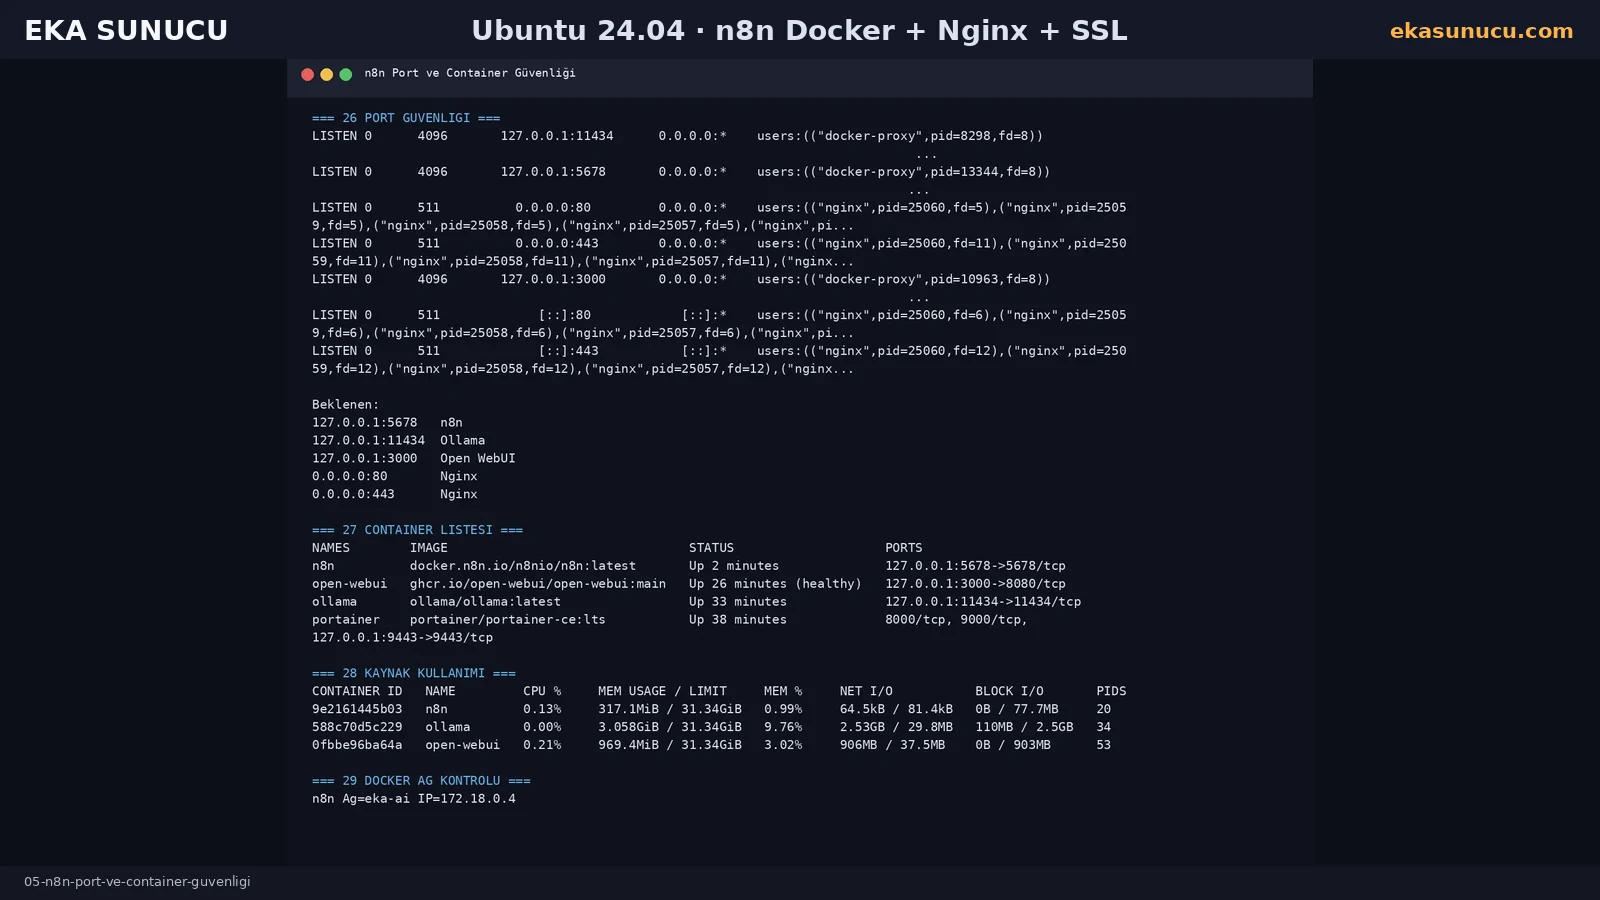The width and height of the screenshot is (1600, 900).
Task: Click the CPU % column header
Action: [542, 692]
